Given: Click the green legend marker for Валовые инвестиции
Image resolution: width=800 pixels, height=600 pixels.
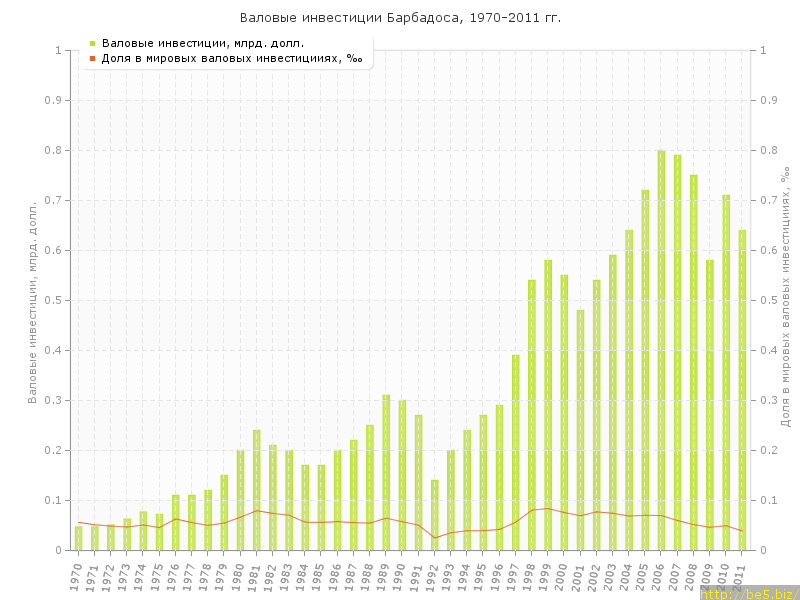Looking at the screenshot, I should pyautogui.click(x=92, y=43).
